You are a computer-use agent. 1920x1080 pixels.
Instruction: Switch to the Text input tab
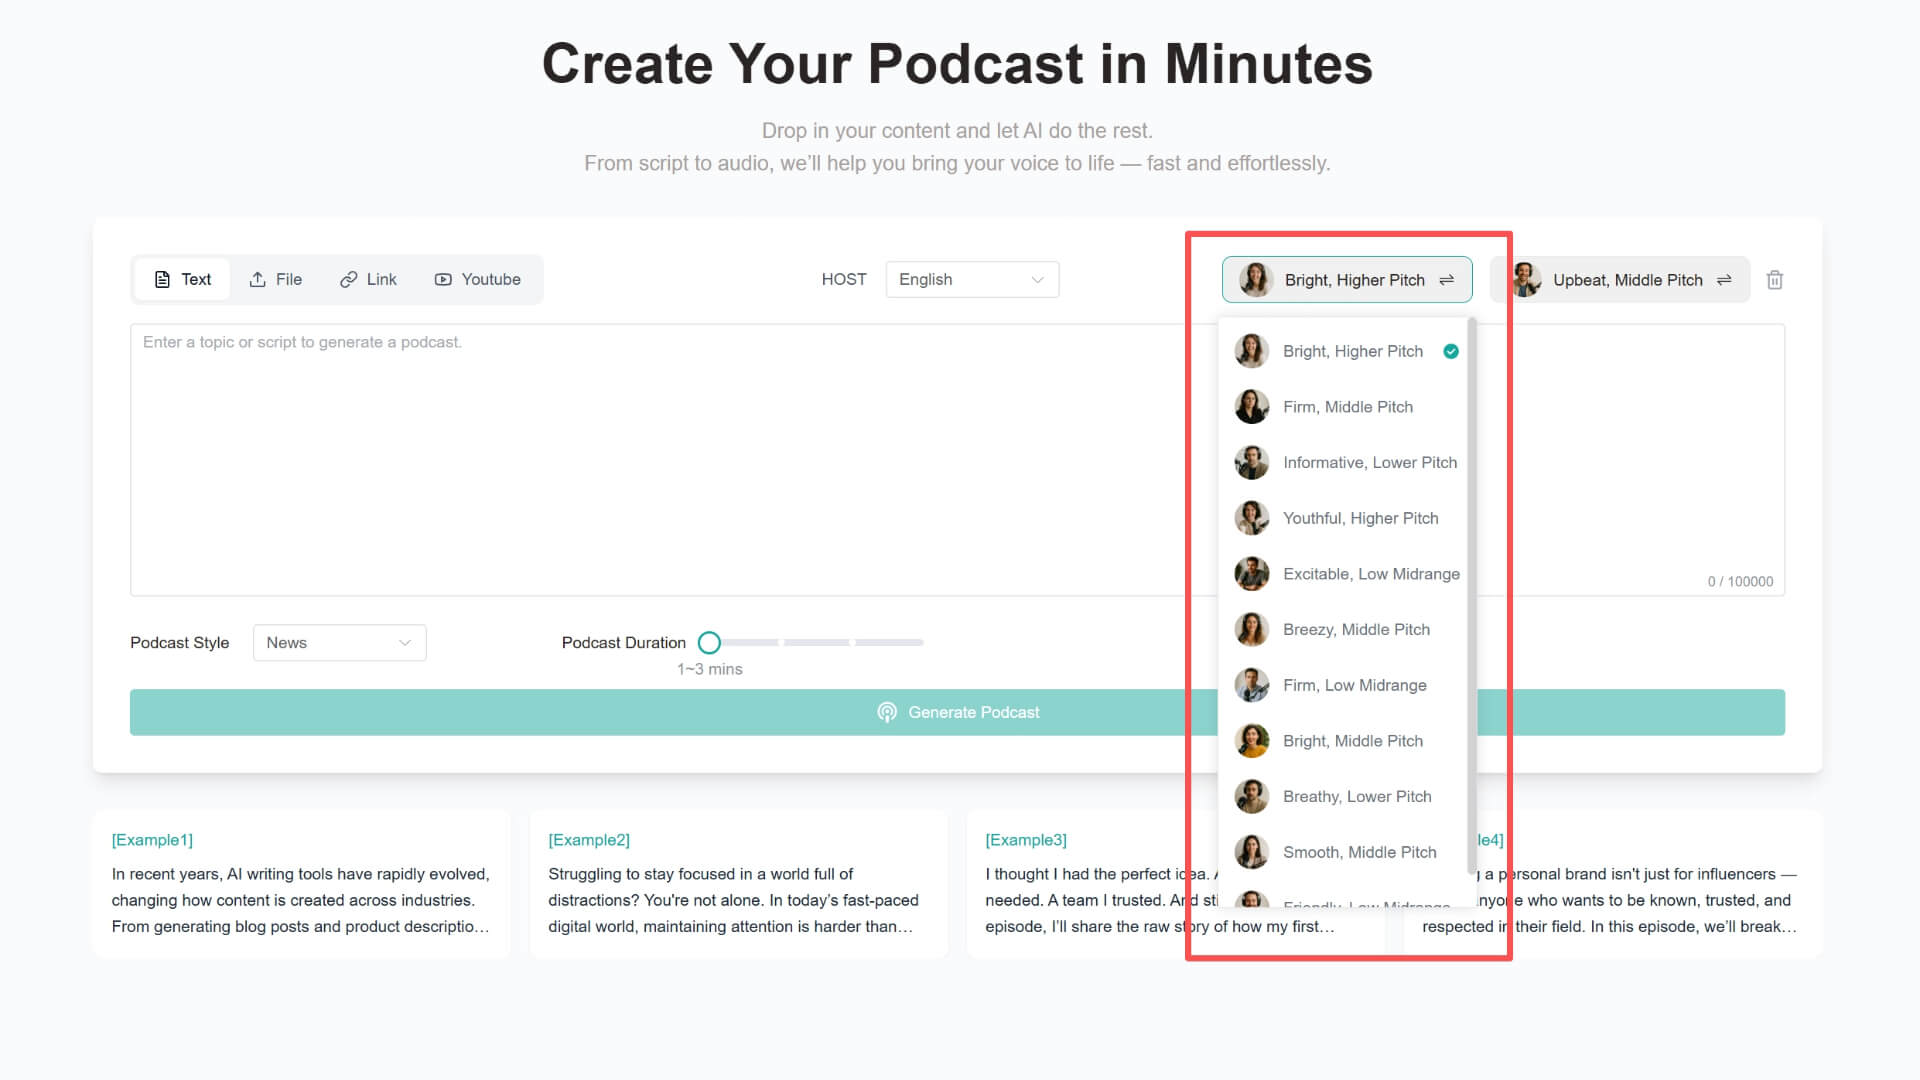(x=183, y=280)
